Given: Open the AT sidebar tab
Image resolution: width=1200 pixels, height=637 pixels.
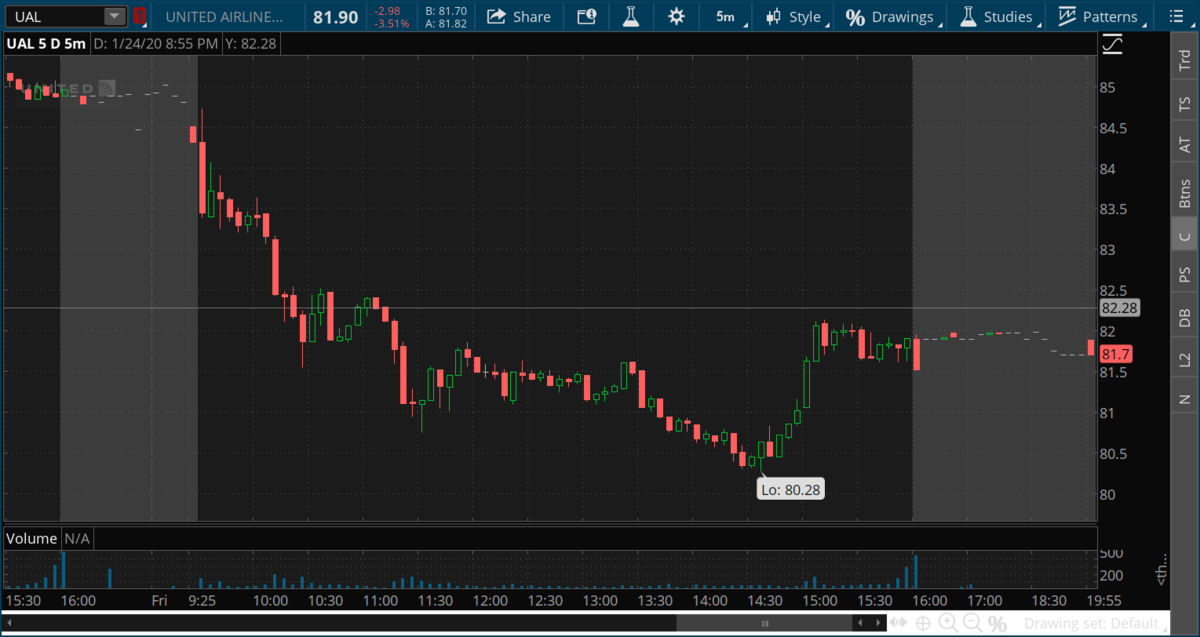Looking at the screenshot, I should coord(1185,145).
